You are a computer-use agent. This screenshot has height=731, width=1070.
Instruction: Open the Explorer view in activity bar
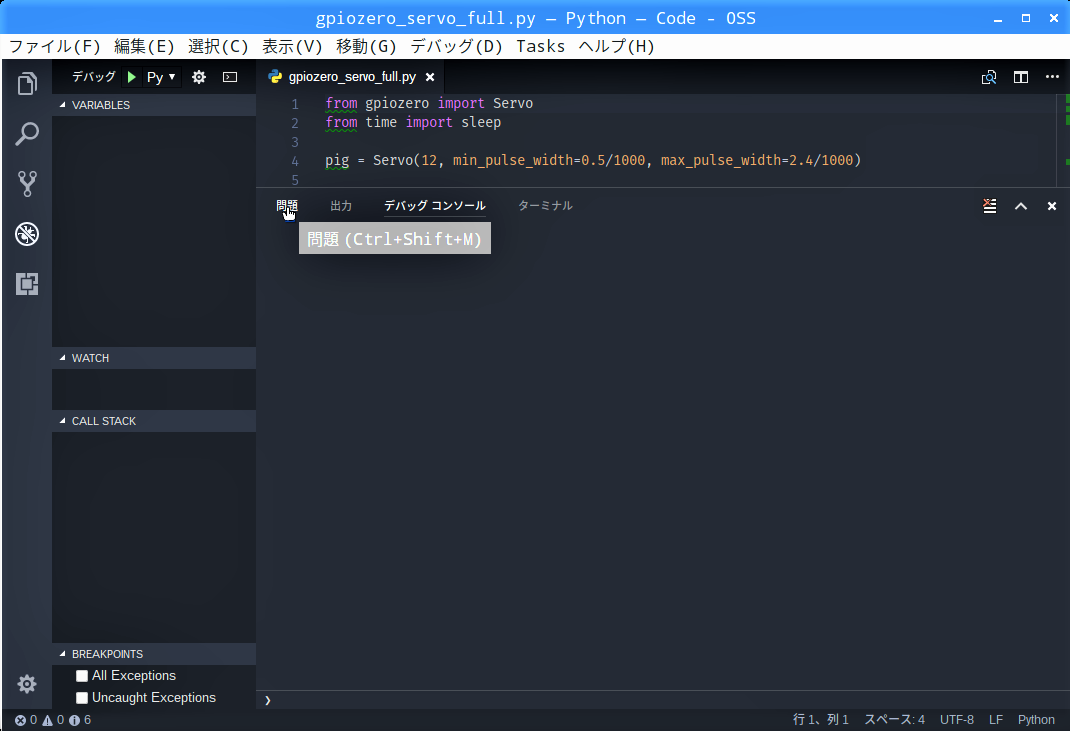click(27, 84)
